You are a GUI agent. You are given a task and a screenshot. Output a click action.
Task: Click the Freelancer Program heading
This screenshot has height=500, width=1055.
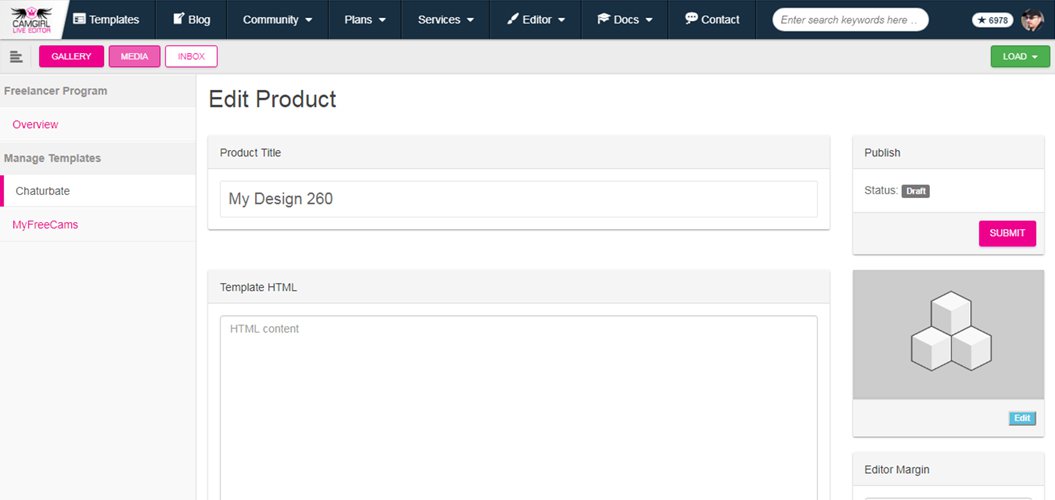point(55,91)
